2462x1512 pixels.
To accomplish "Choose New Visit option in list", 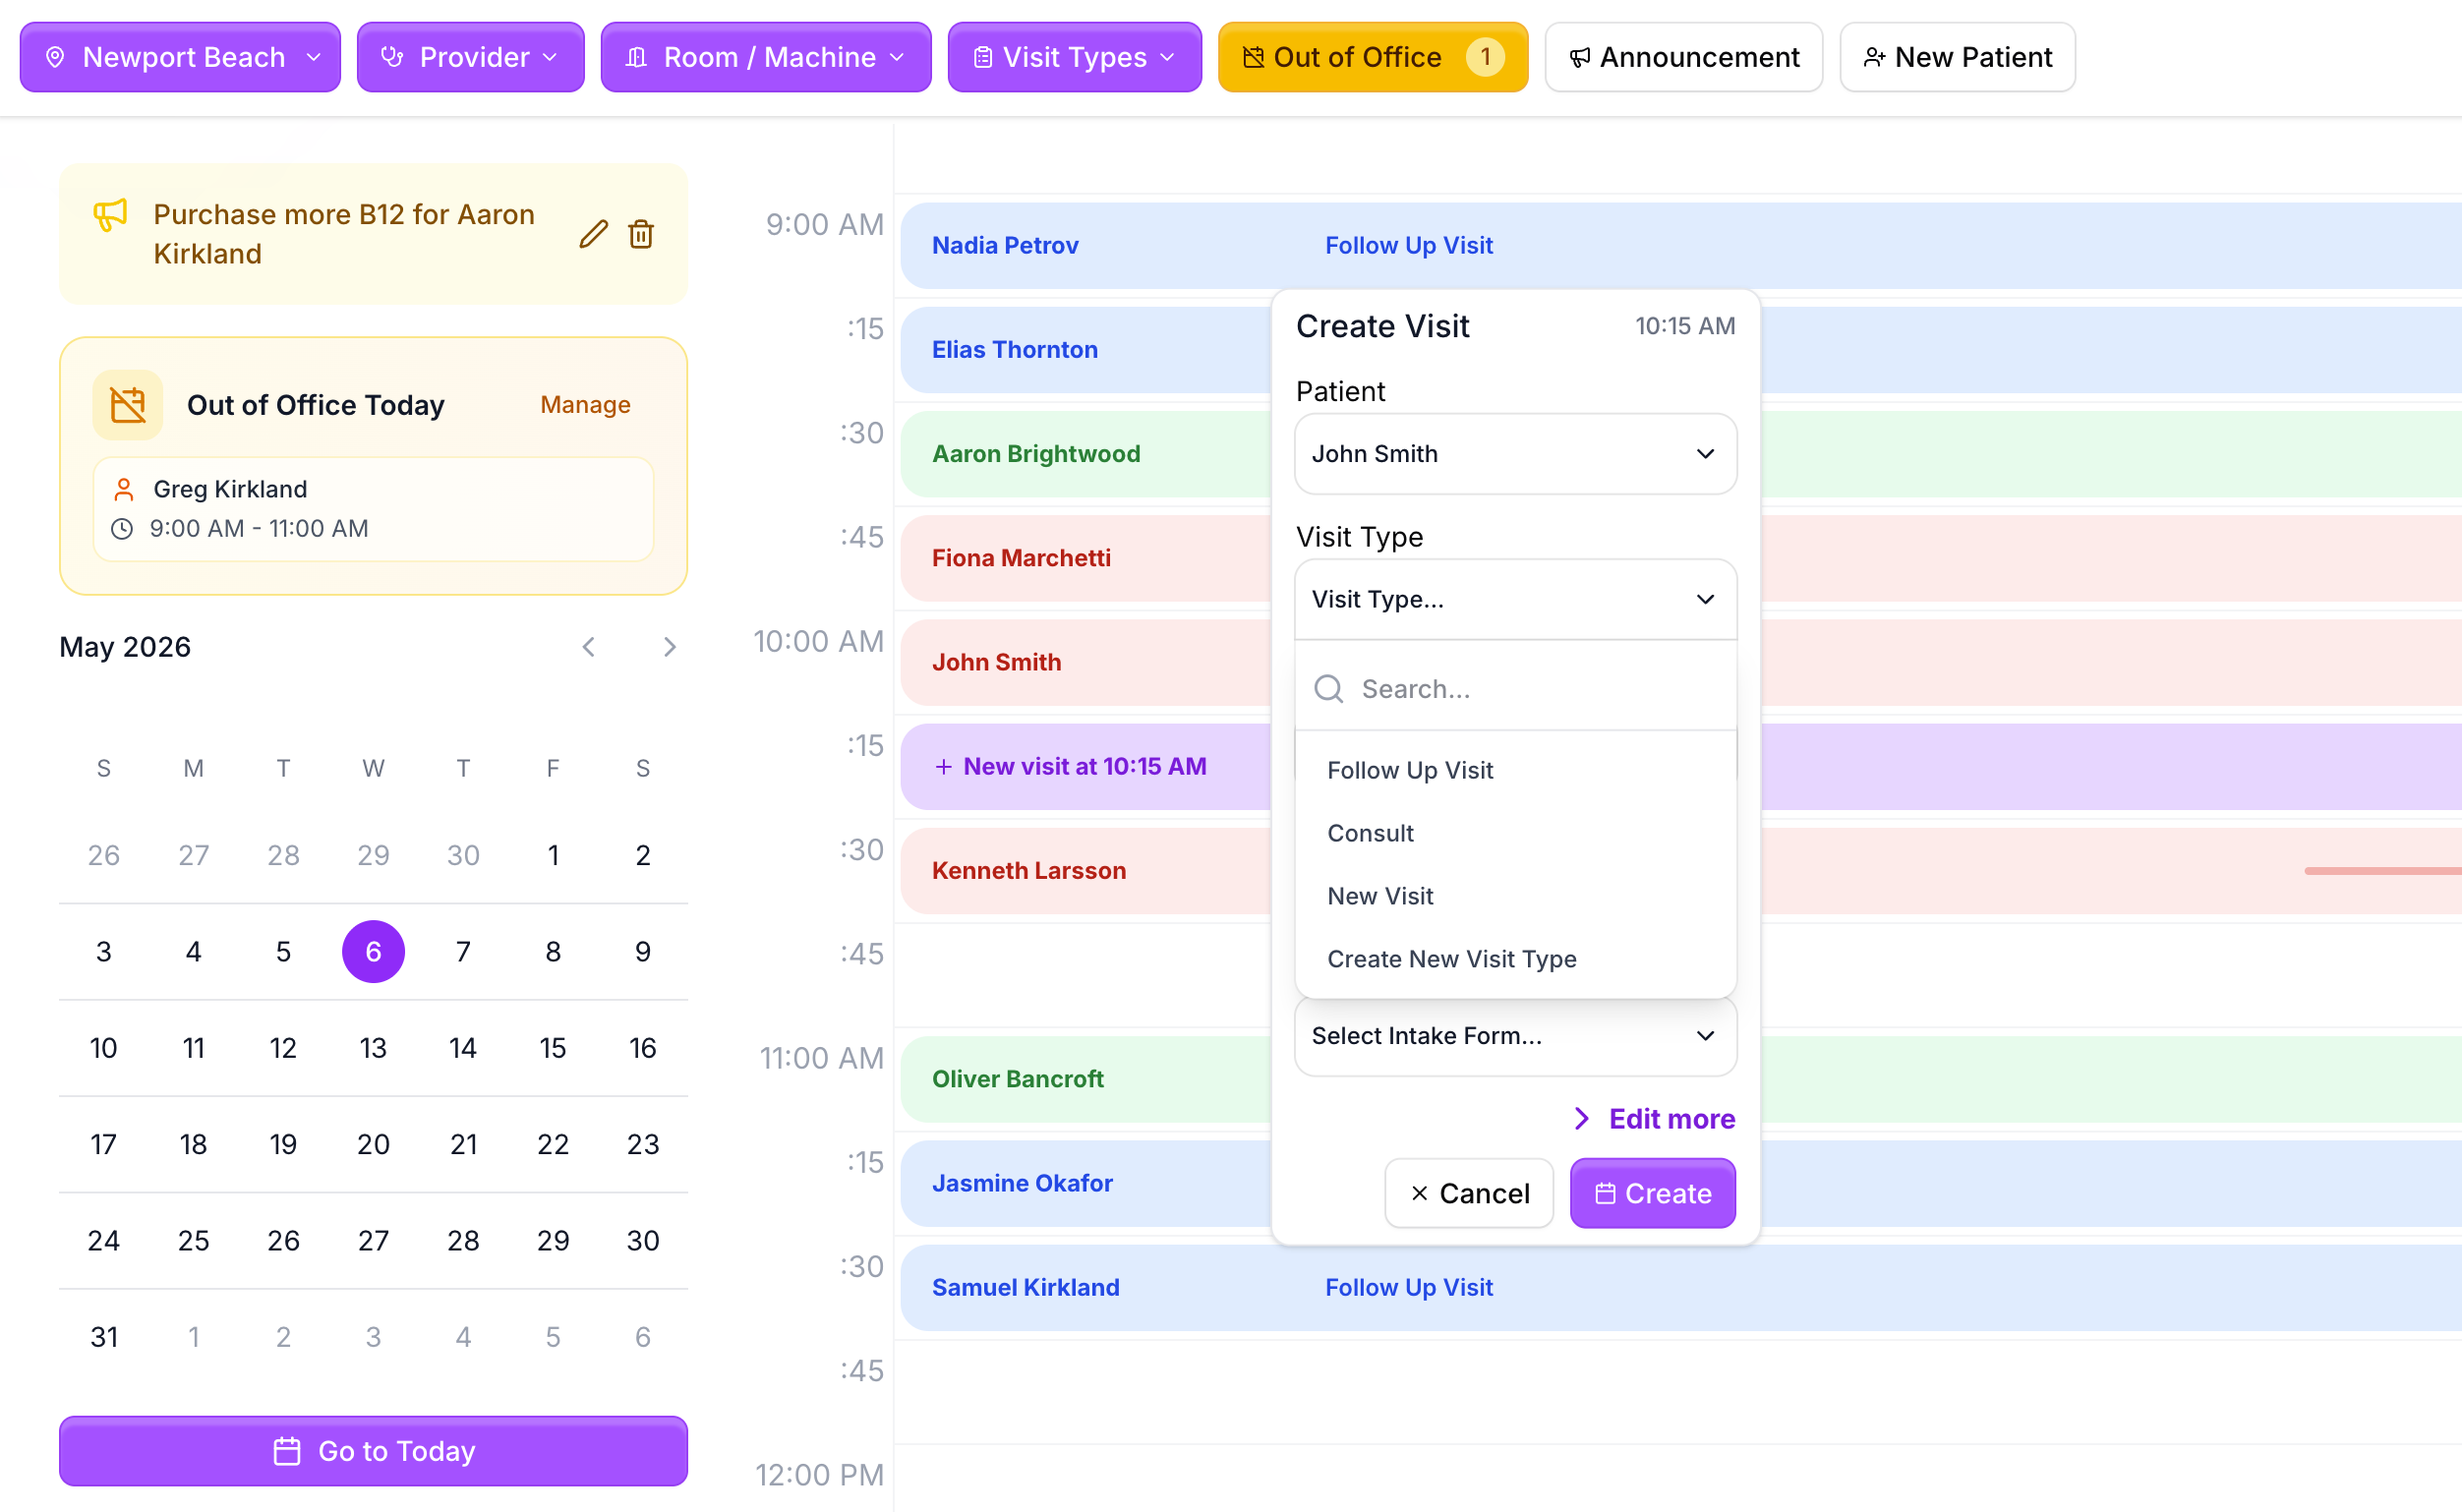I will pyautogui.click(x=1516, y=896).
